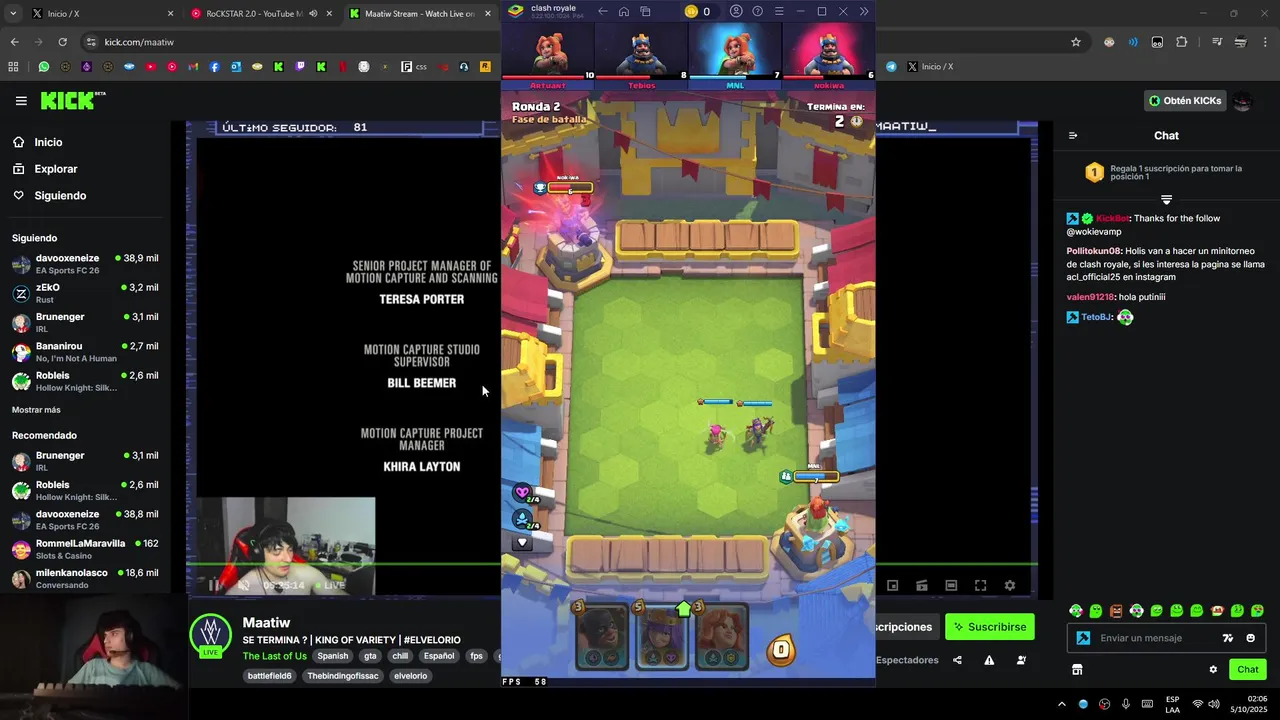This screenshot has width=1280, height=720.
Task: Open Chrome extensions puzzle icon
Action: pos(1182,42)
